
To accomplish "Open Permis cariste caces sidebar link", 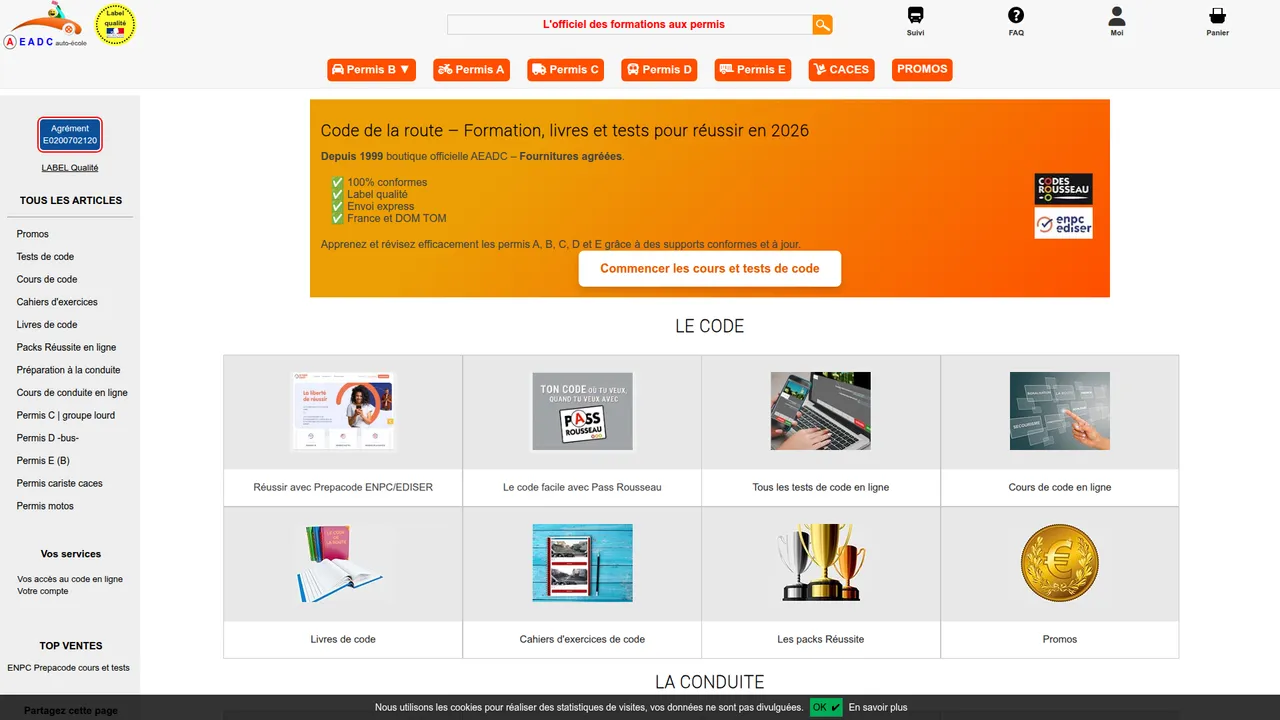I will 60,484.
